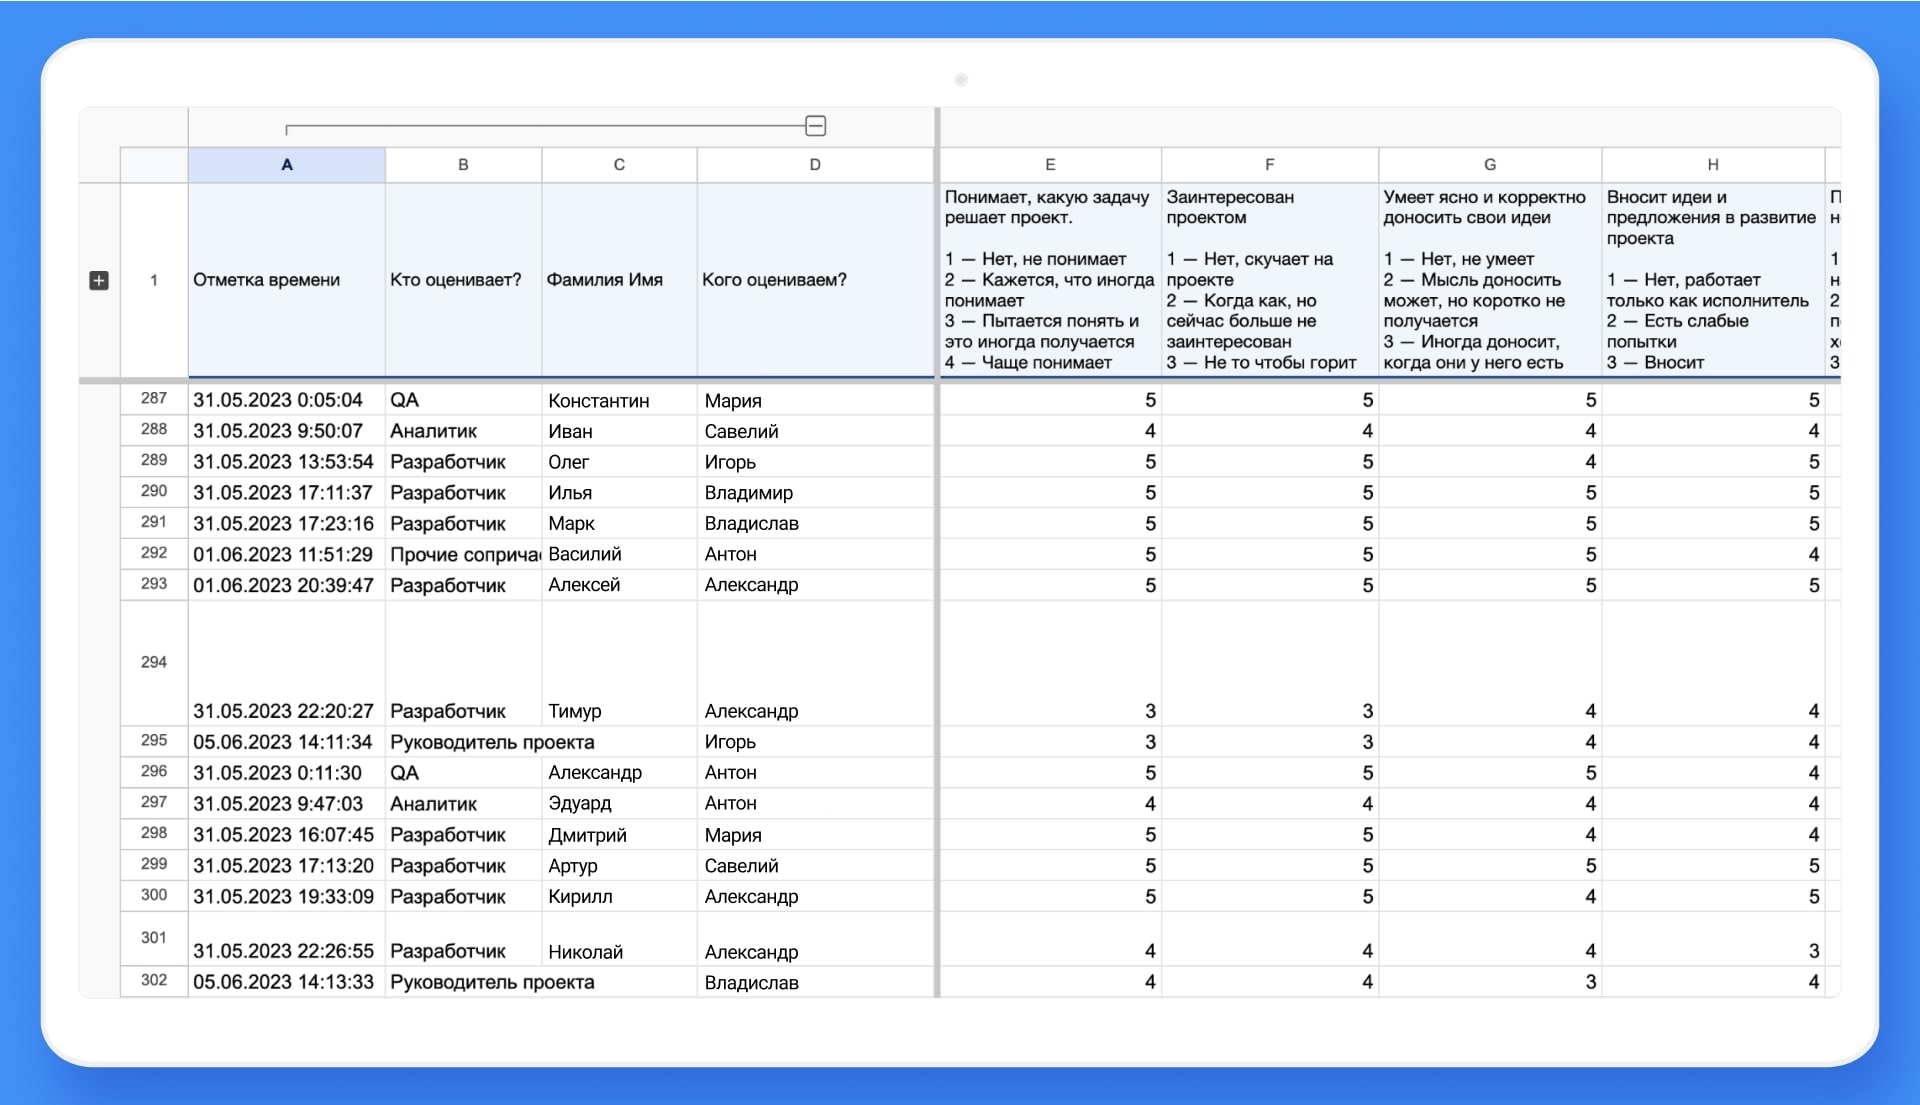The width and height of the screenshot is (1920, 1105).
Task: Select column G header
Action: 1490,165
